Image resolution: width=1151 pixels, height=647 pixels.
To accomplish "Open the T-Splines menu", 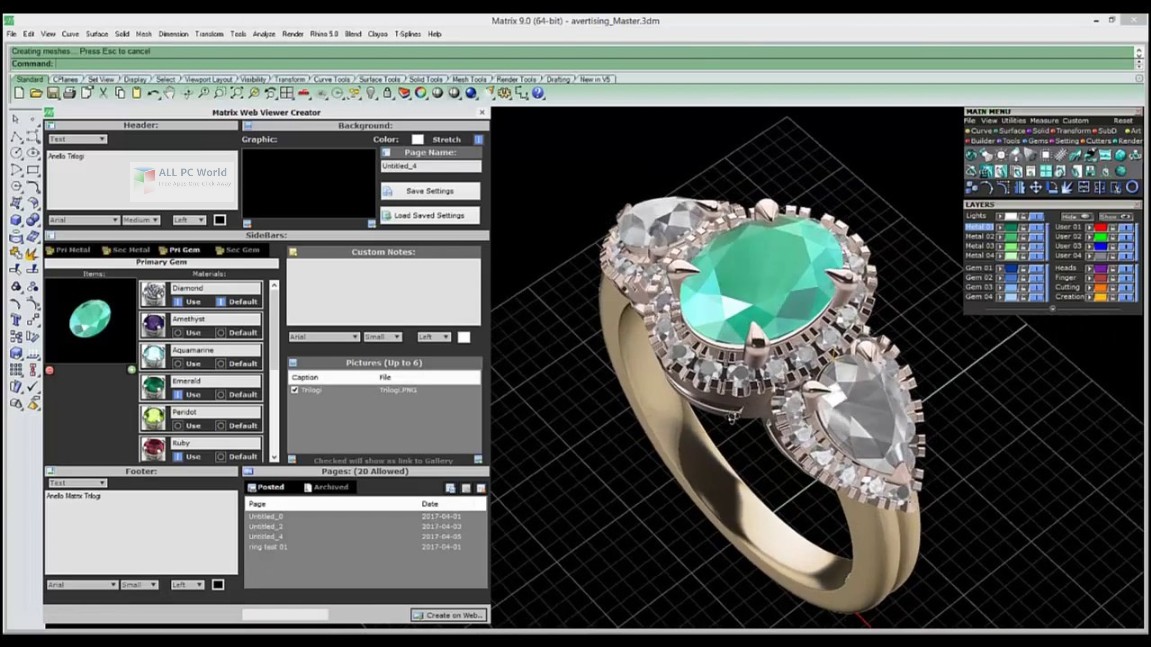I will [x=407, y=34].
